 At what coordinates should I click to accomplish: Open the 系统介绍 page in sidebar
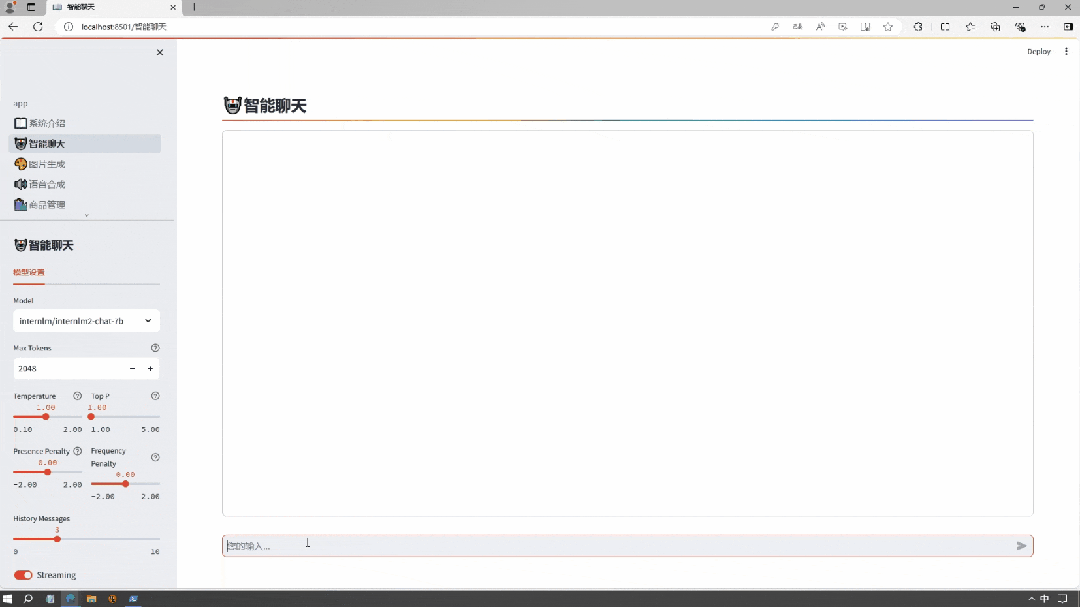tap(84, 123)
